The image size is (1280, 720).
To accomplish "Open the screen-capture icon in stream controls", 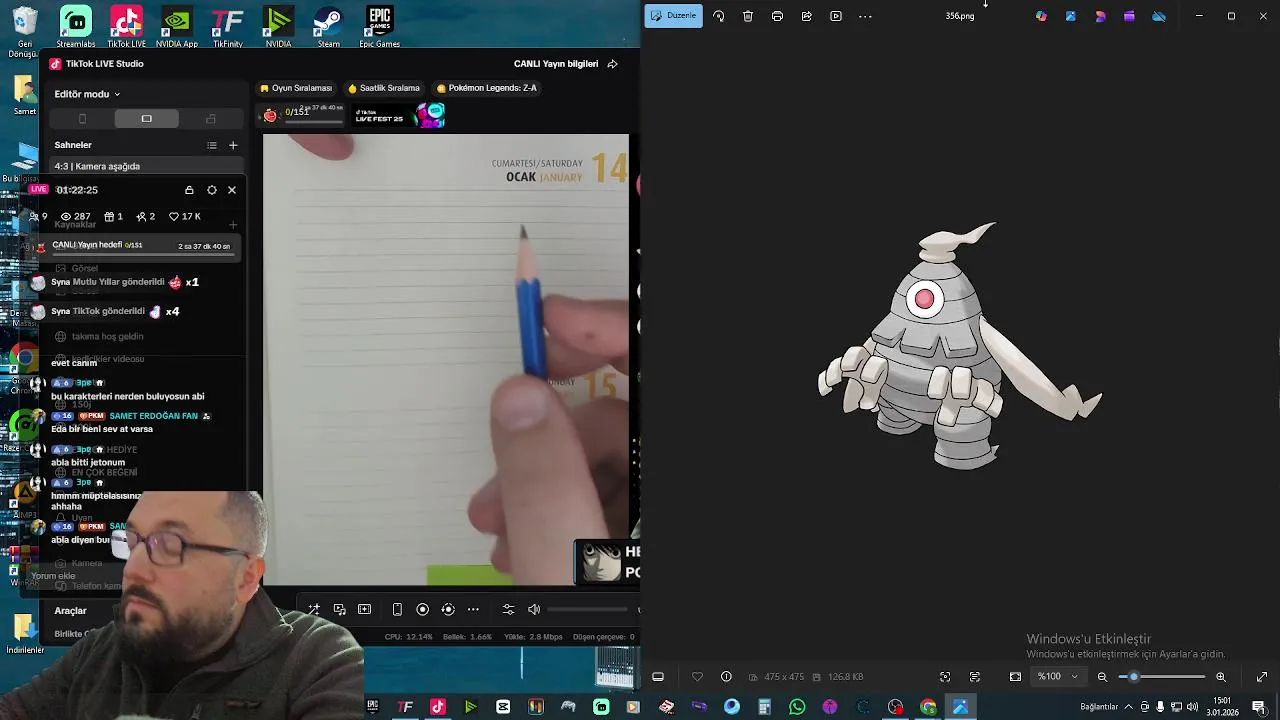I will click(340, 609).
